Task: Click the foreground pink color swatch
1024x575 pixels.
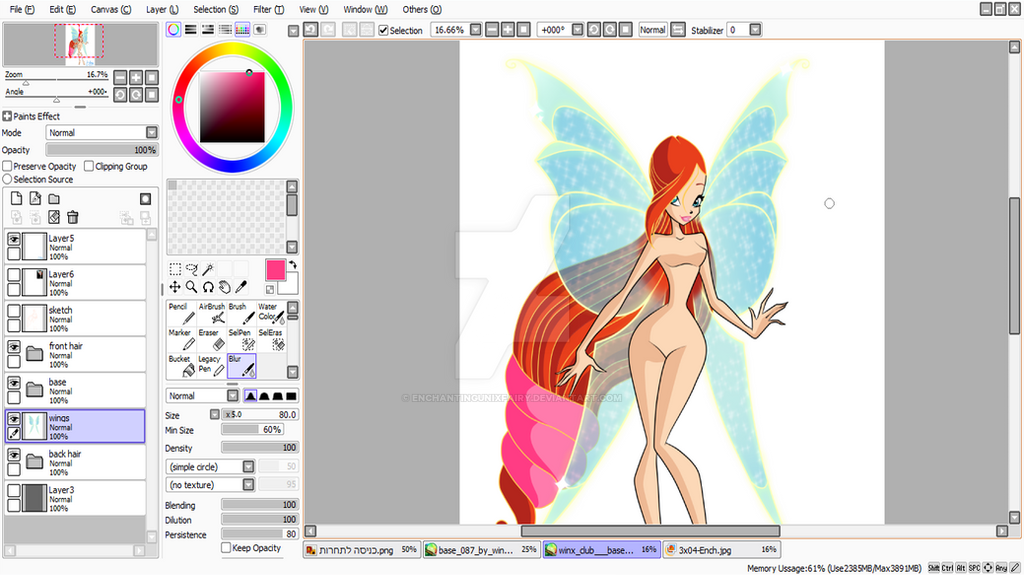Action: [276, 269]
